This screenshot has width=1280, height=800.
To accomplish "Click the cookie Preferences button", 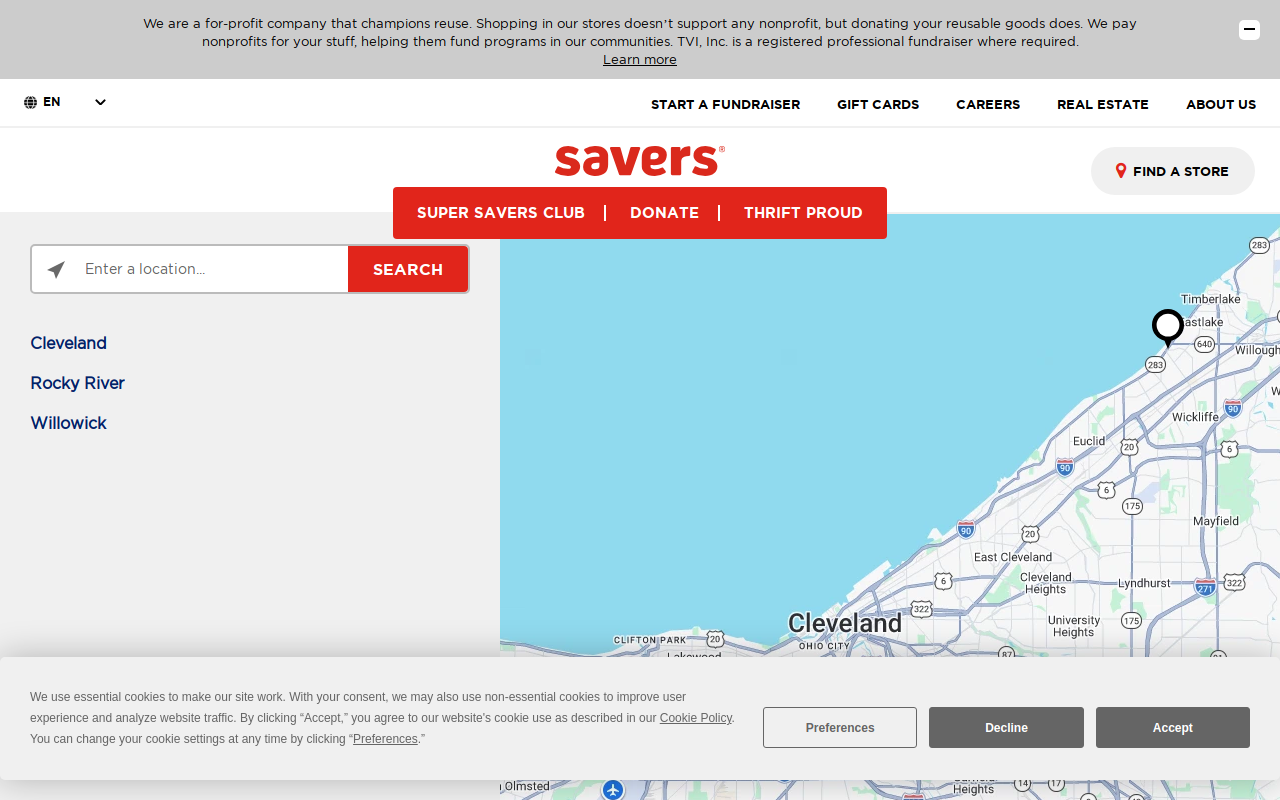I will pos(840,728).
